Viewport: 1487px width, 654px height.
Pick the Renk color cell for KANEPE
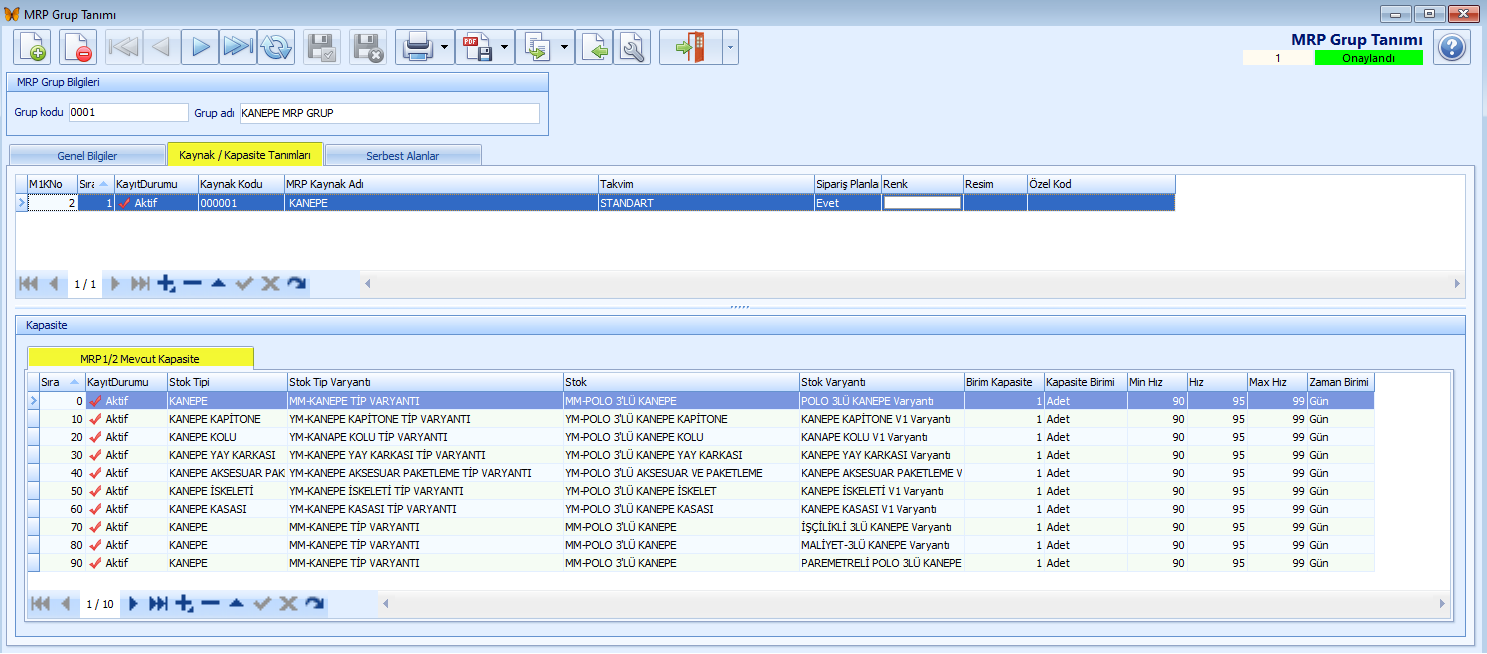click(x=922, y=202)
